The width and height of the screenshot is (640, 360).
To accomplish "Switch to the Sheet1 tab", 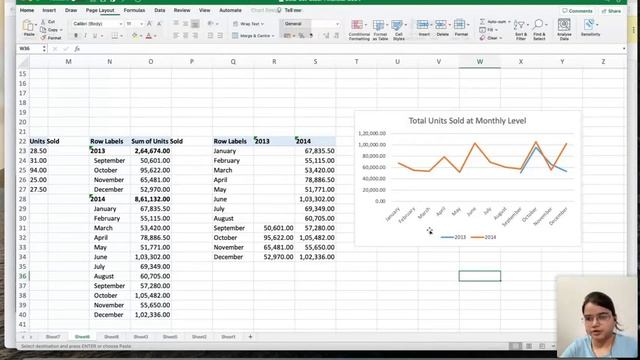I will (x=228, y=337).
